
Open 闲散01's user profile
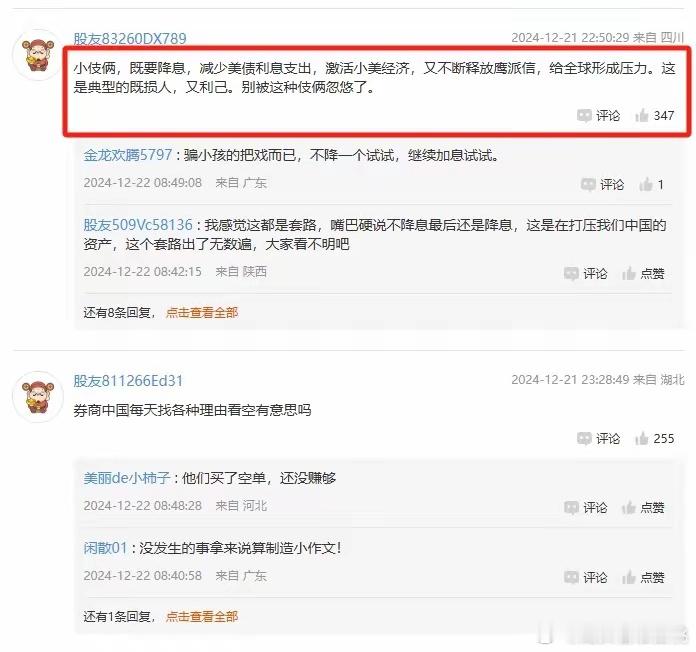coord(105,548)
